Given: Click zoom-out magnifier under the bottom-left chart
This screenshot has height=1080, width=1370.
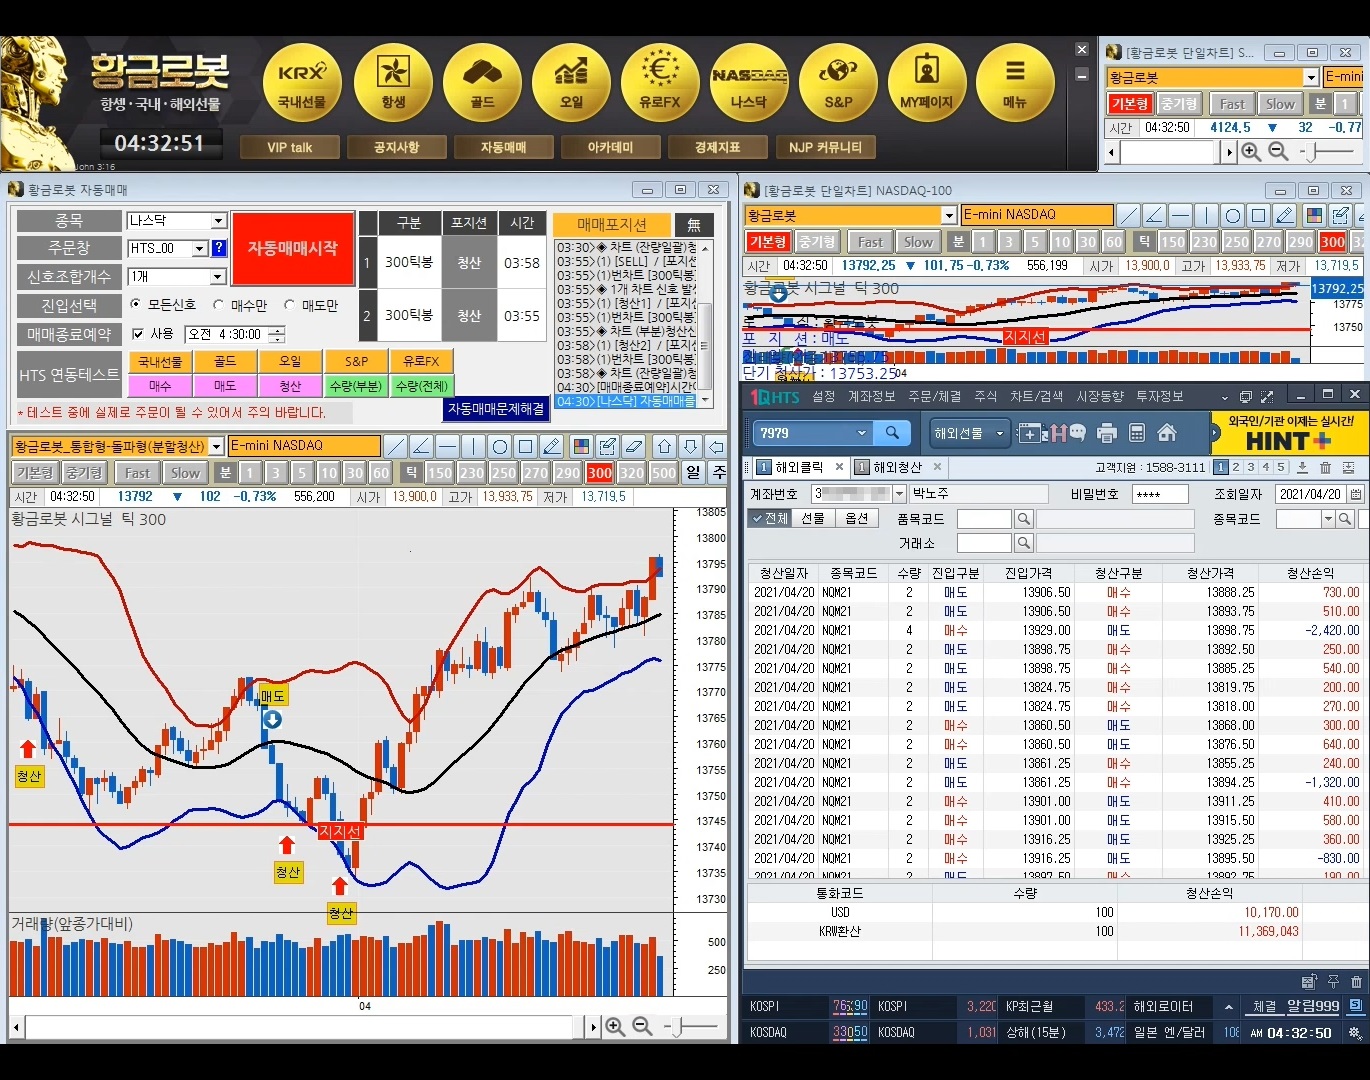Looking at the screenshot, I should pyautogui.click(x=642, y=1026).
